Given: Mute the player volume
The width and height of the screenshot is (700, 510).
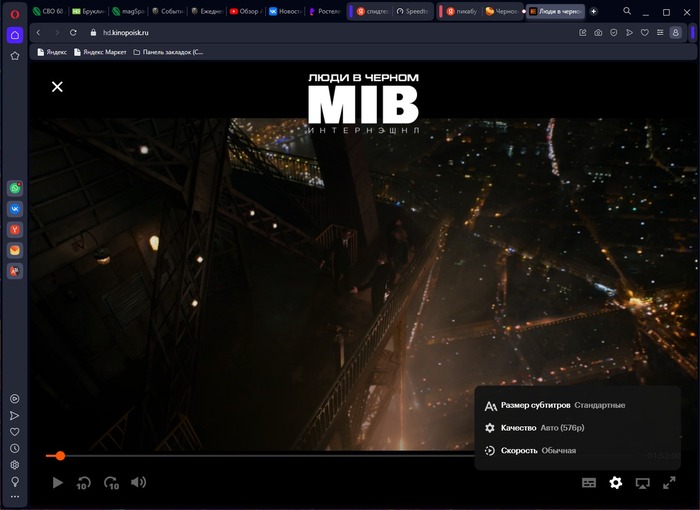Looking at the screenshot, I should pyautogui.click(x=138, y=482).
